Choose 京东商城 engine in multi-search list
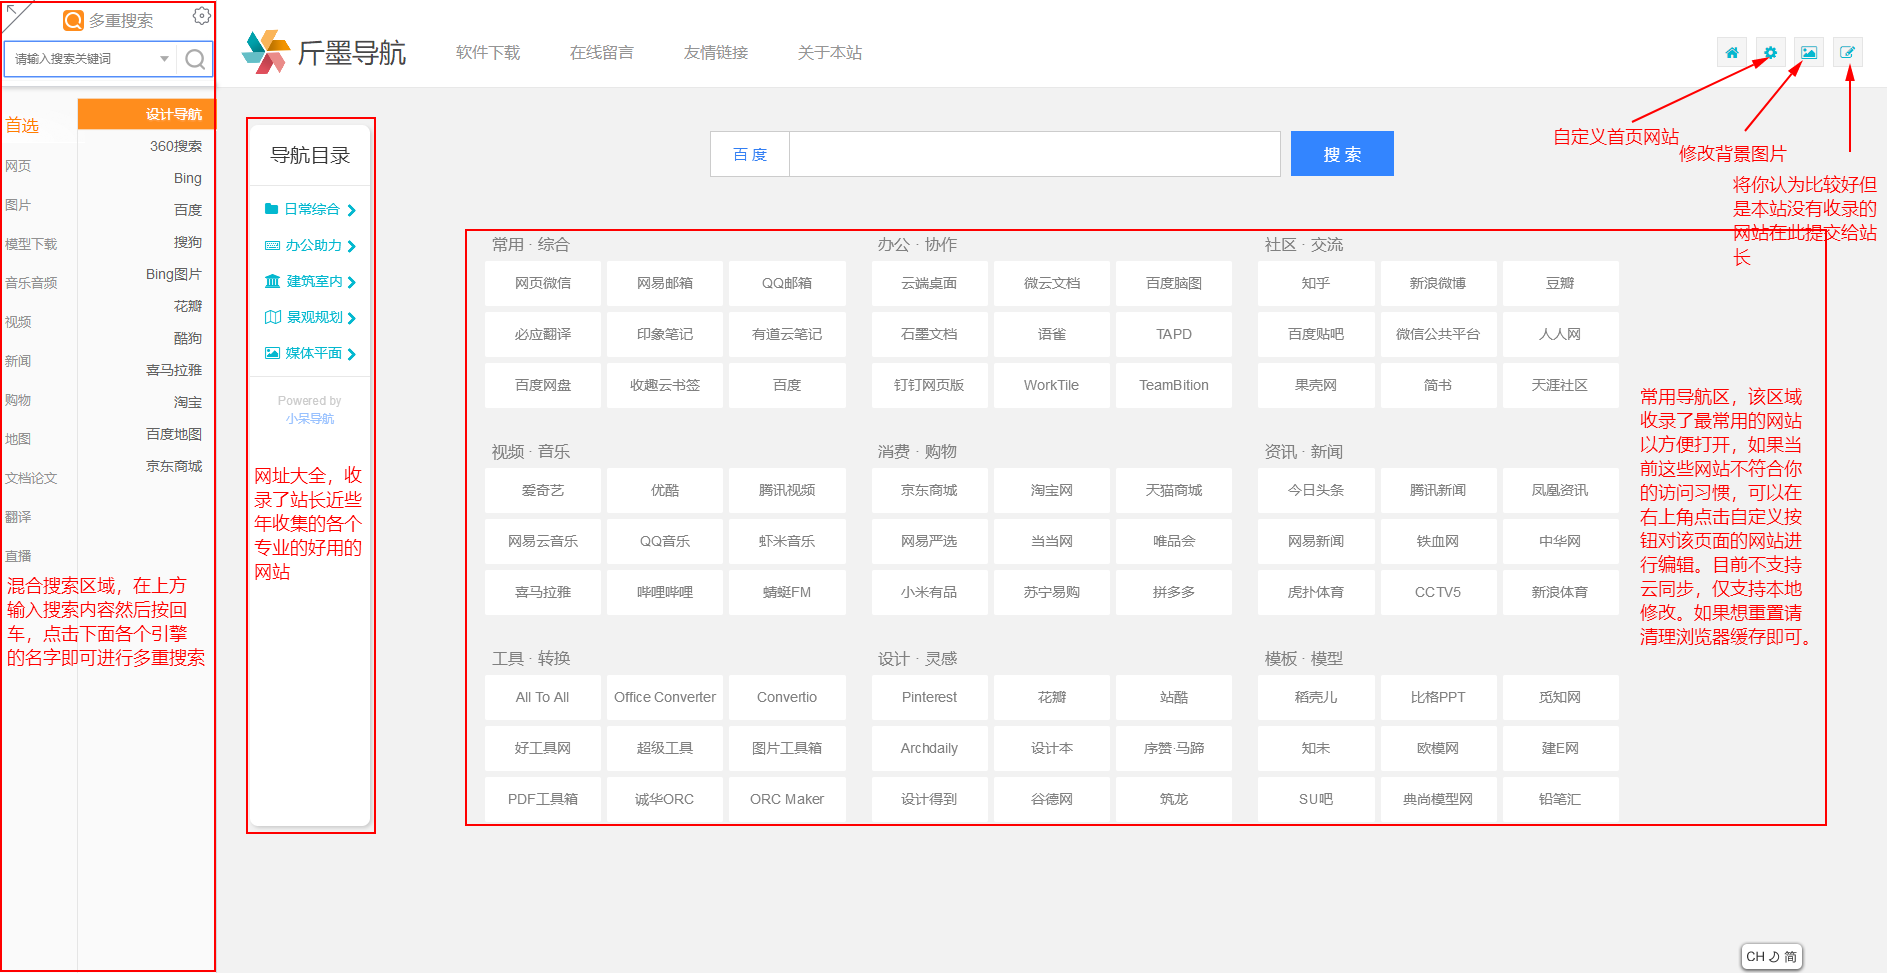This screenshot has height=973, width=1887. (174, 466)
